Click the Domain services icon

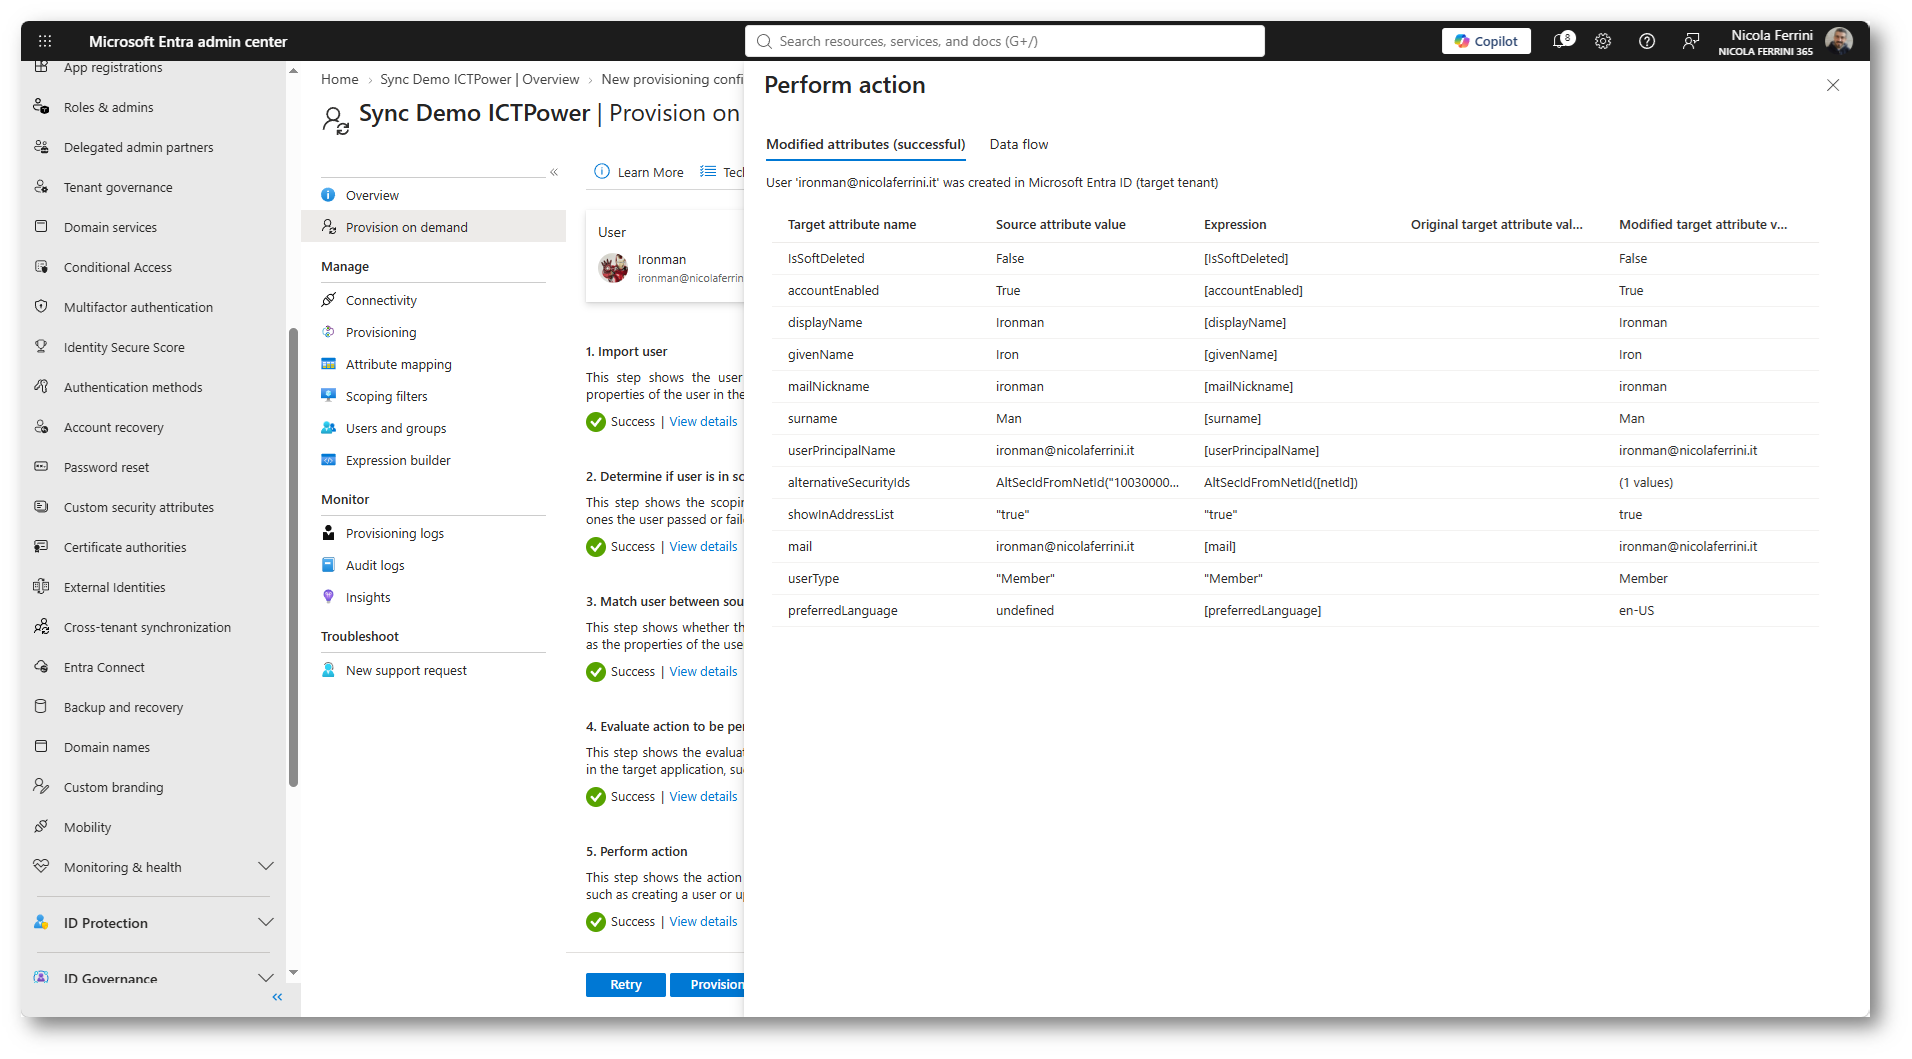[41, 227]
